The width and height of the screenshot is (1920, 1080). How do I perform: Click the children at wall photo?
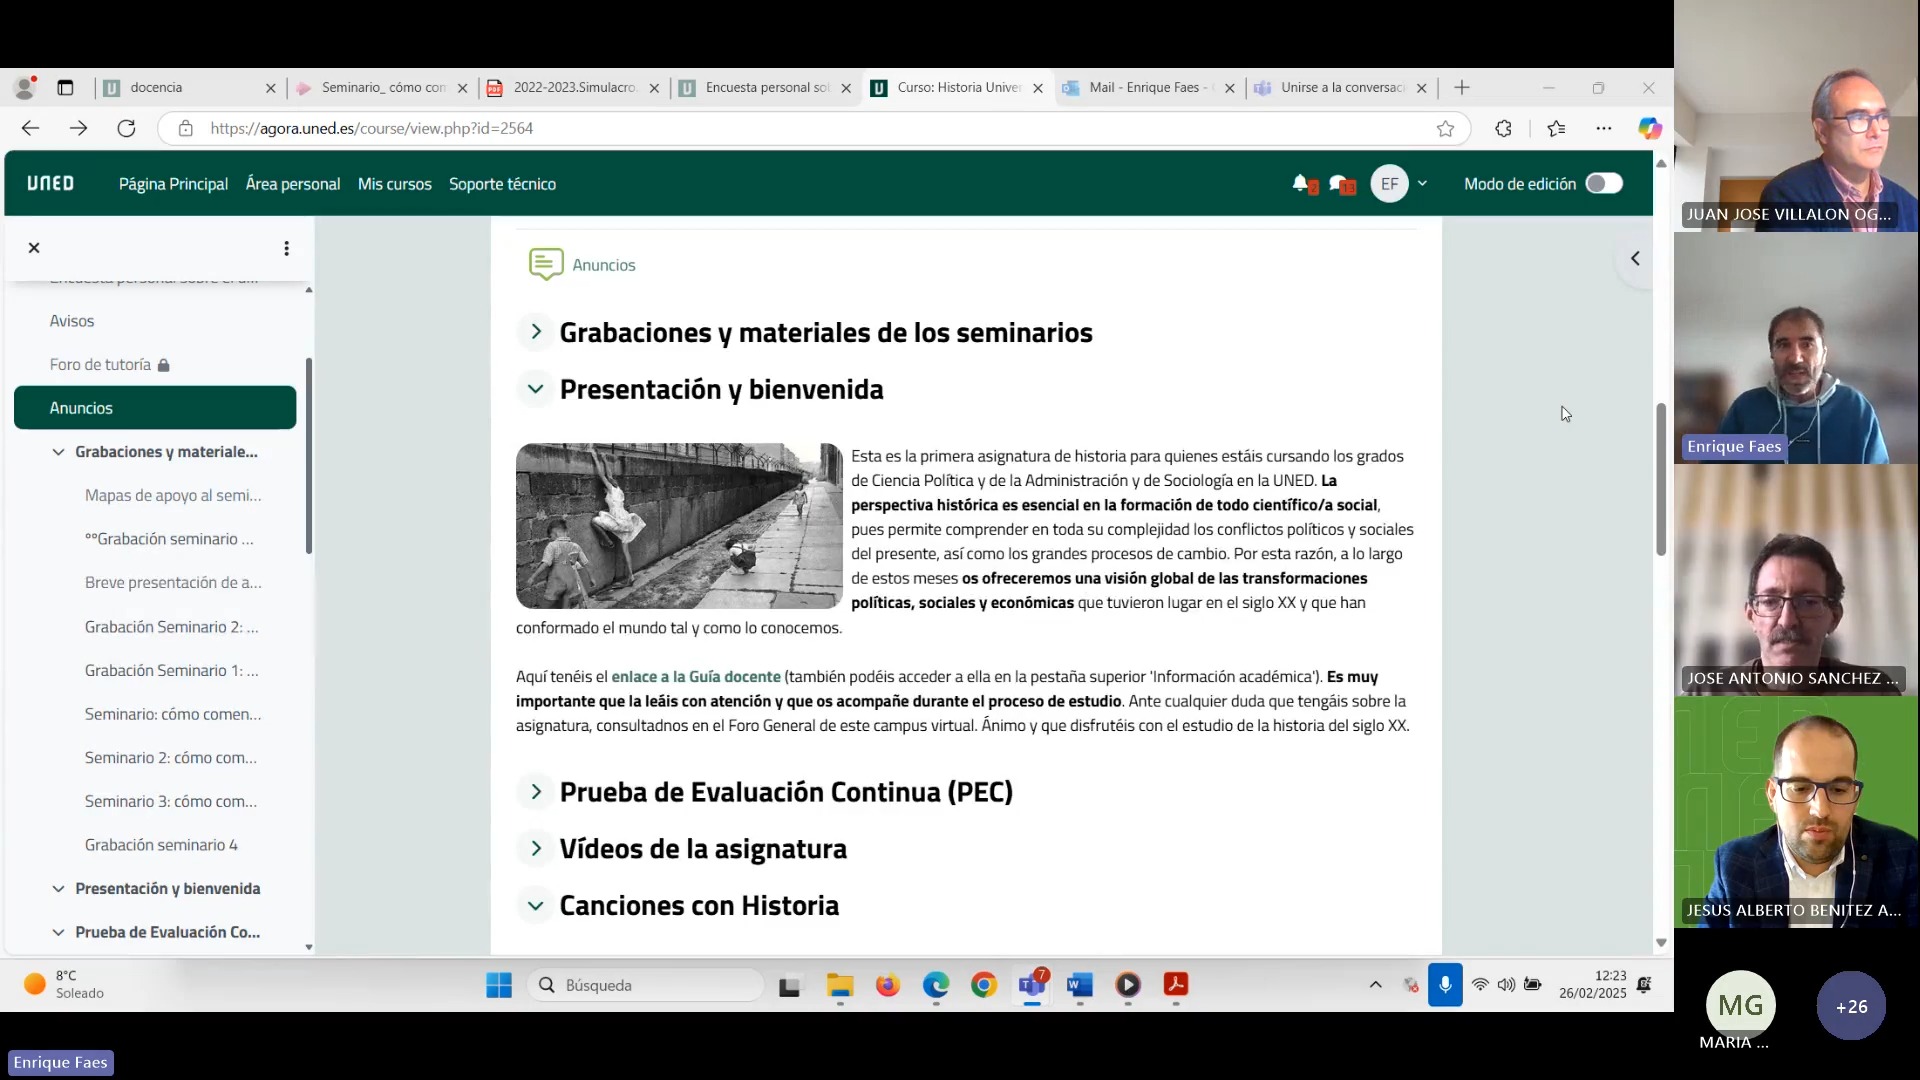pyautogui.click(x=679, y=526)
